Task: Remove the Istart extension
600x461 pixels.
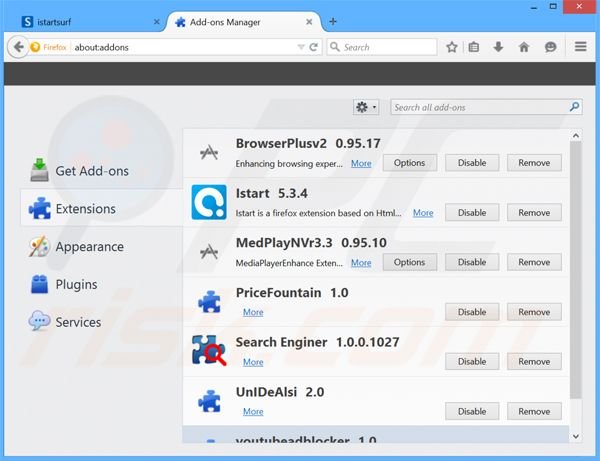Action: 534,212
